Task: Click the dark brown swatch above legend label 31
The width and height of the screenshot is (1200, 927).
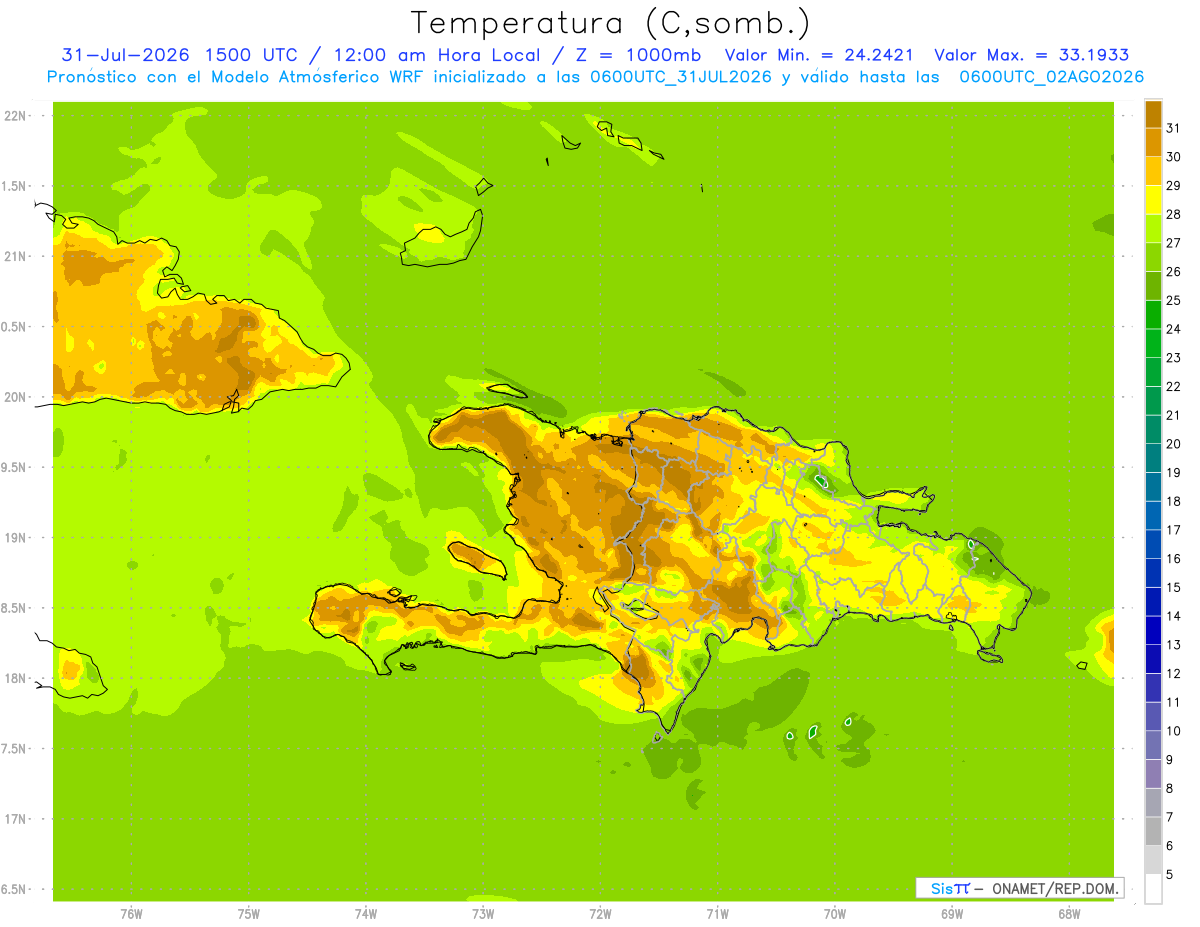Action: click(1153, 114)
